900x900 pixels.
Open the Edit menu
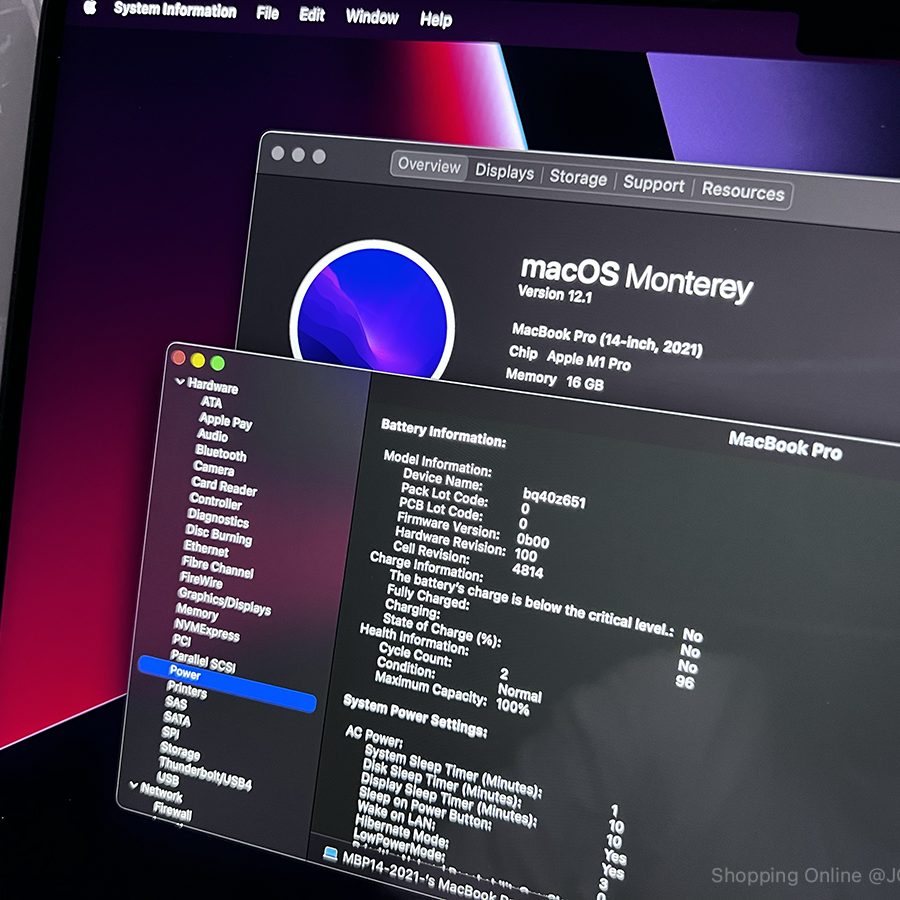pyautogui.click(x=312, y=14)
